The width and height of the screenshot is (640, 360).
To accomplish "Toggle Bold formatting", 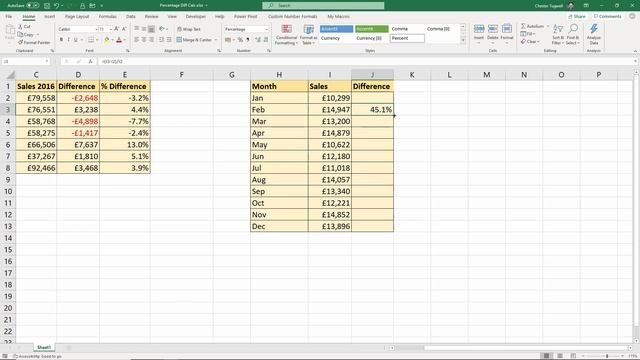I will click(61, 40).
